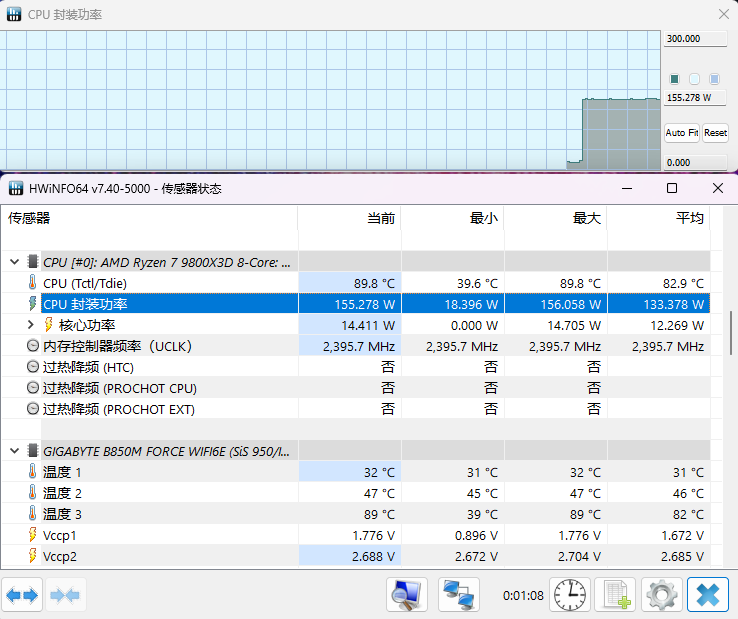Expand the 核心功率 row
This screenshot has height=619, width=738.
(x=32, y=325)
